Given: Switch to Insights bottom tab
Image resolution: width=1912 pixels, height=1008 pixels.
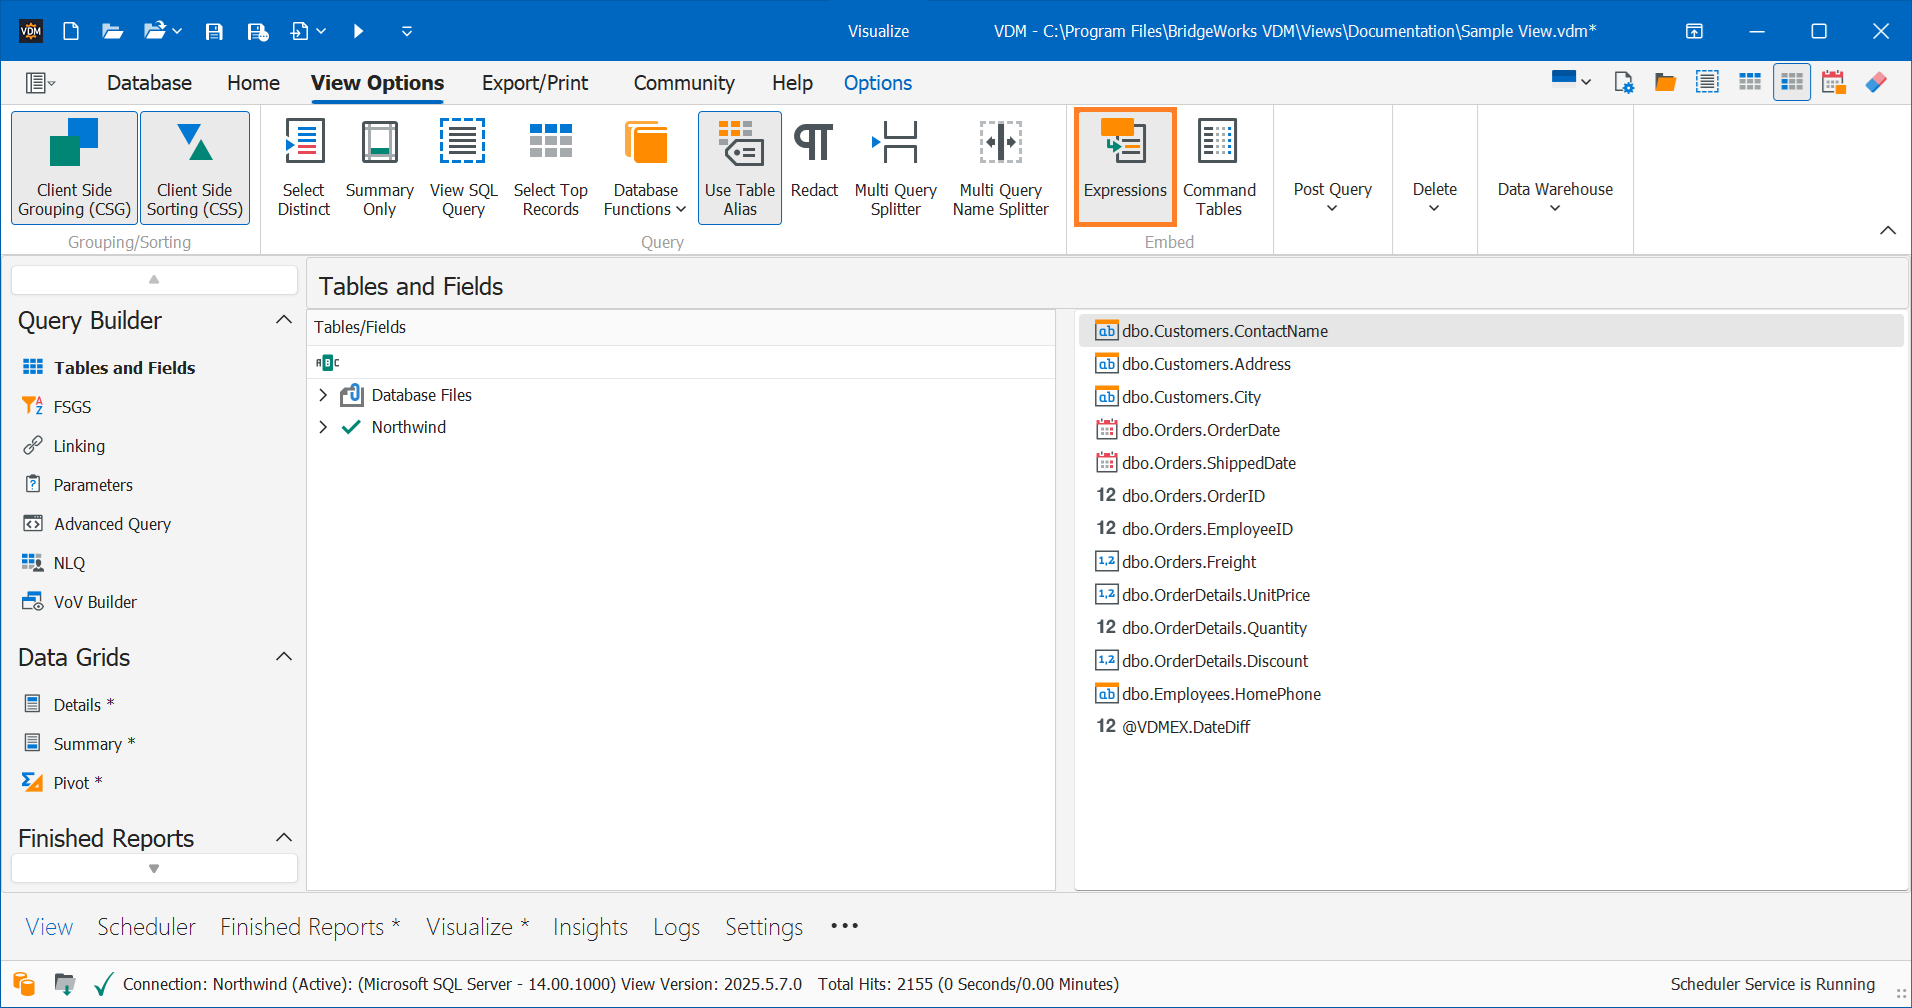Looking at the screenshot, I should tap(590, 927).
